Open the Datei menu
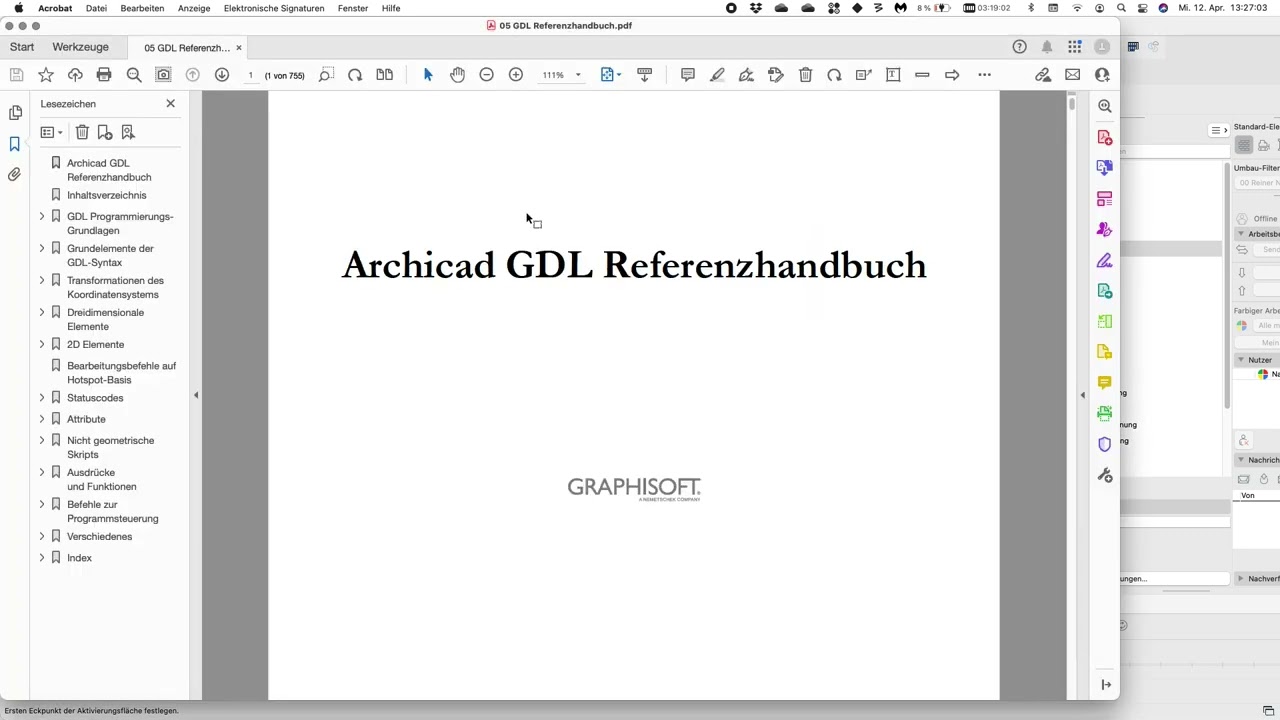This screenshot has height=720, width=1280. (97, 8)
